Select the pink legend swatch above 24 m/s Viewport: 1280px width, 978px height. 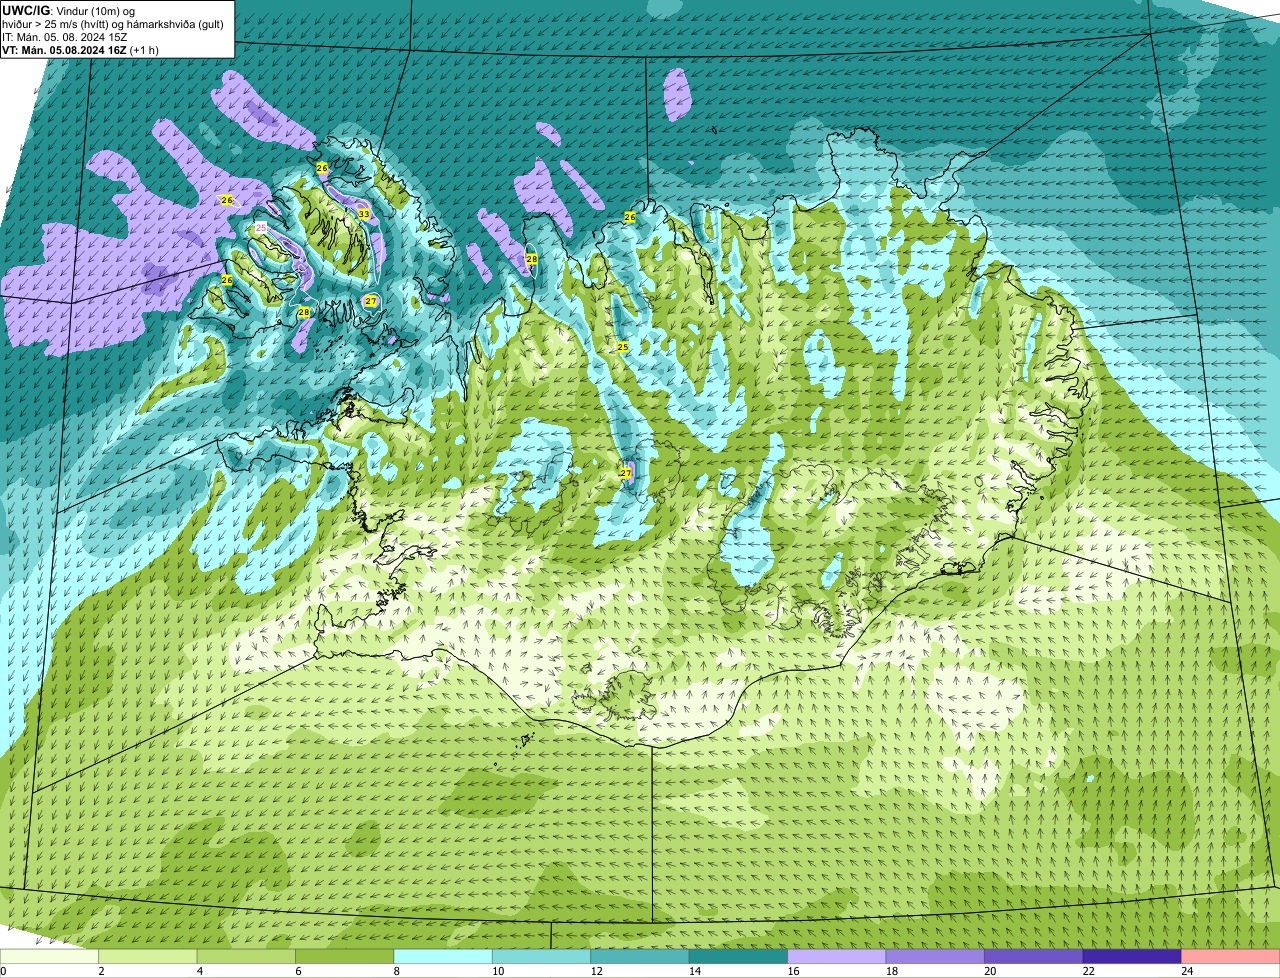(1231, 956)
